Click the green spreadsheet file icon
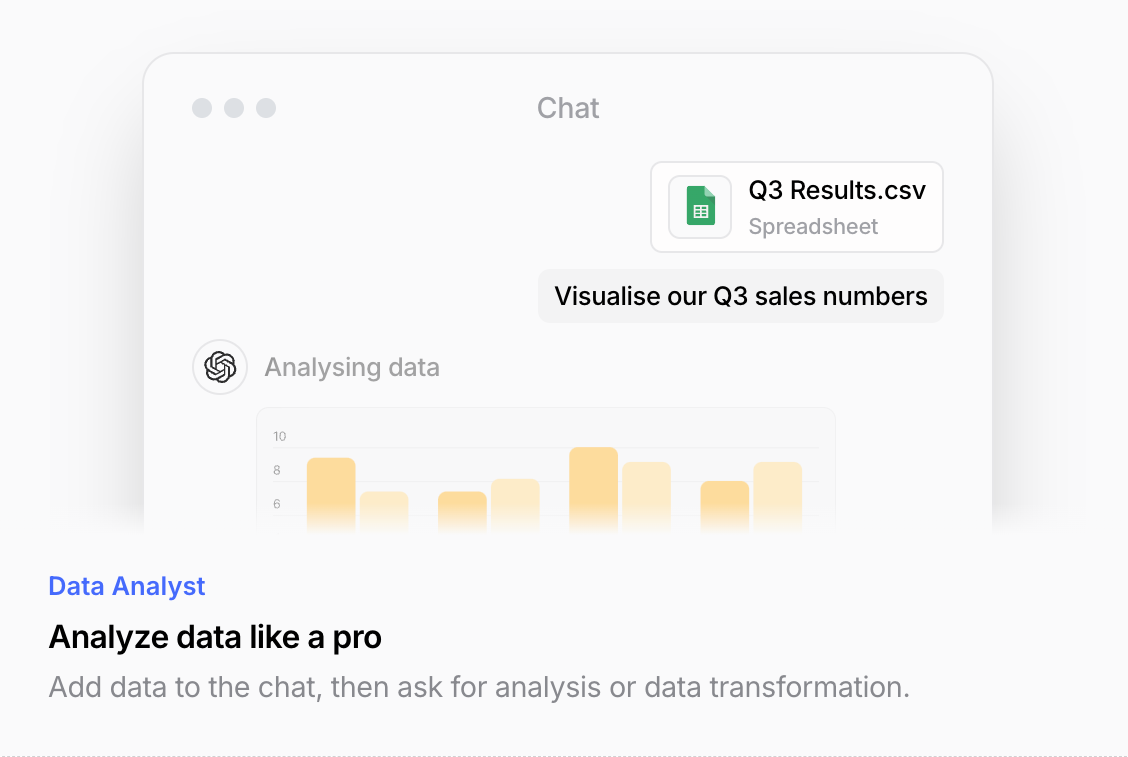The width and height of the screenshot is (1128, 757). (699, 206)
